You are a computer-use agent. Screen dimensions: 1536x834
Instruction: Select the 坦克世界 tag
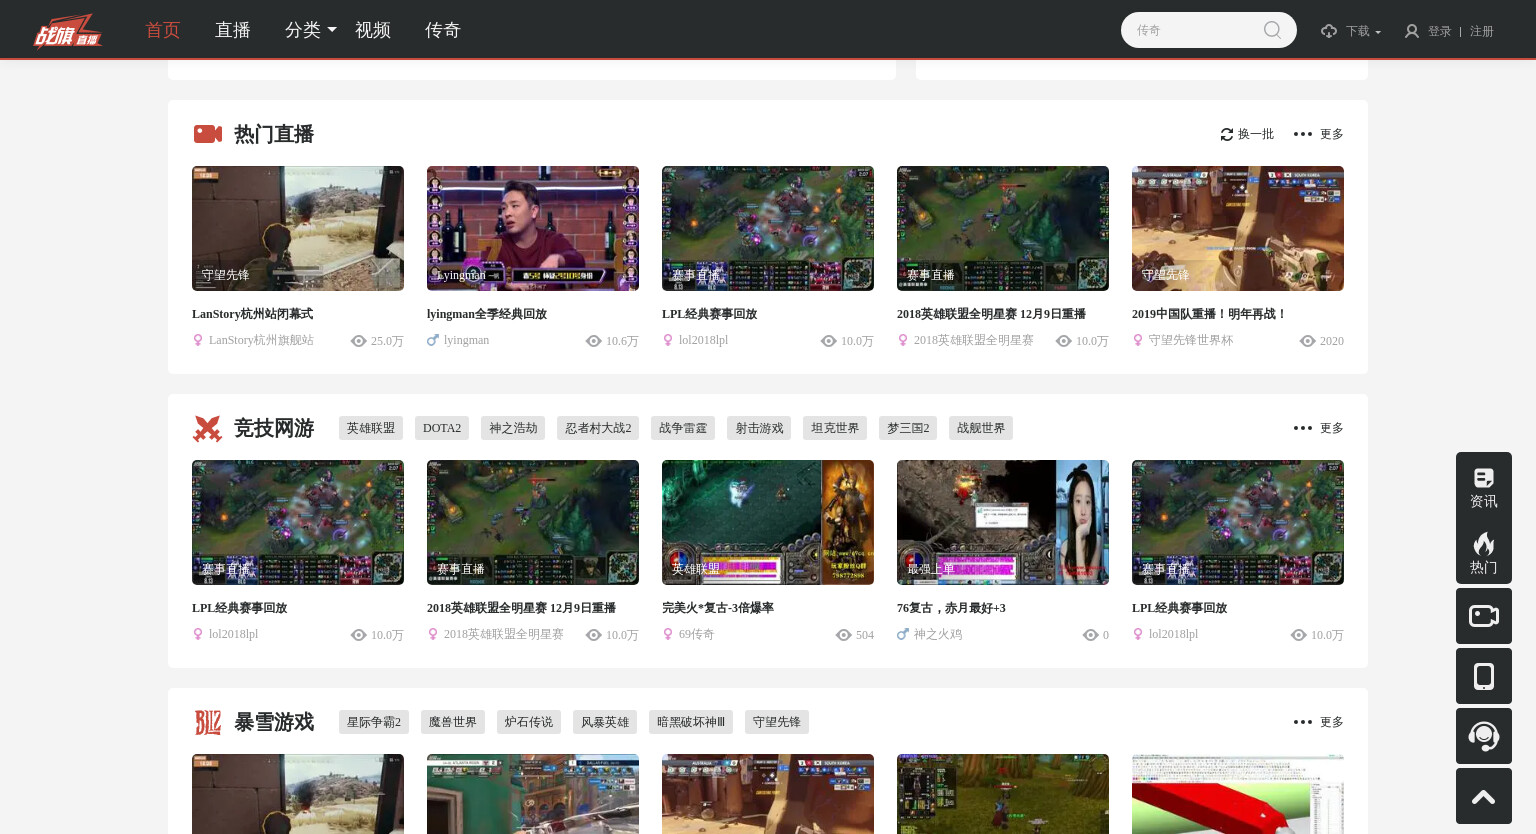click(835, 428)
